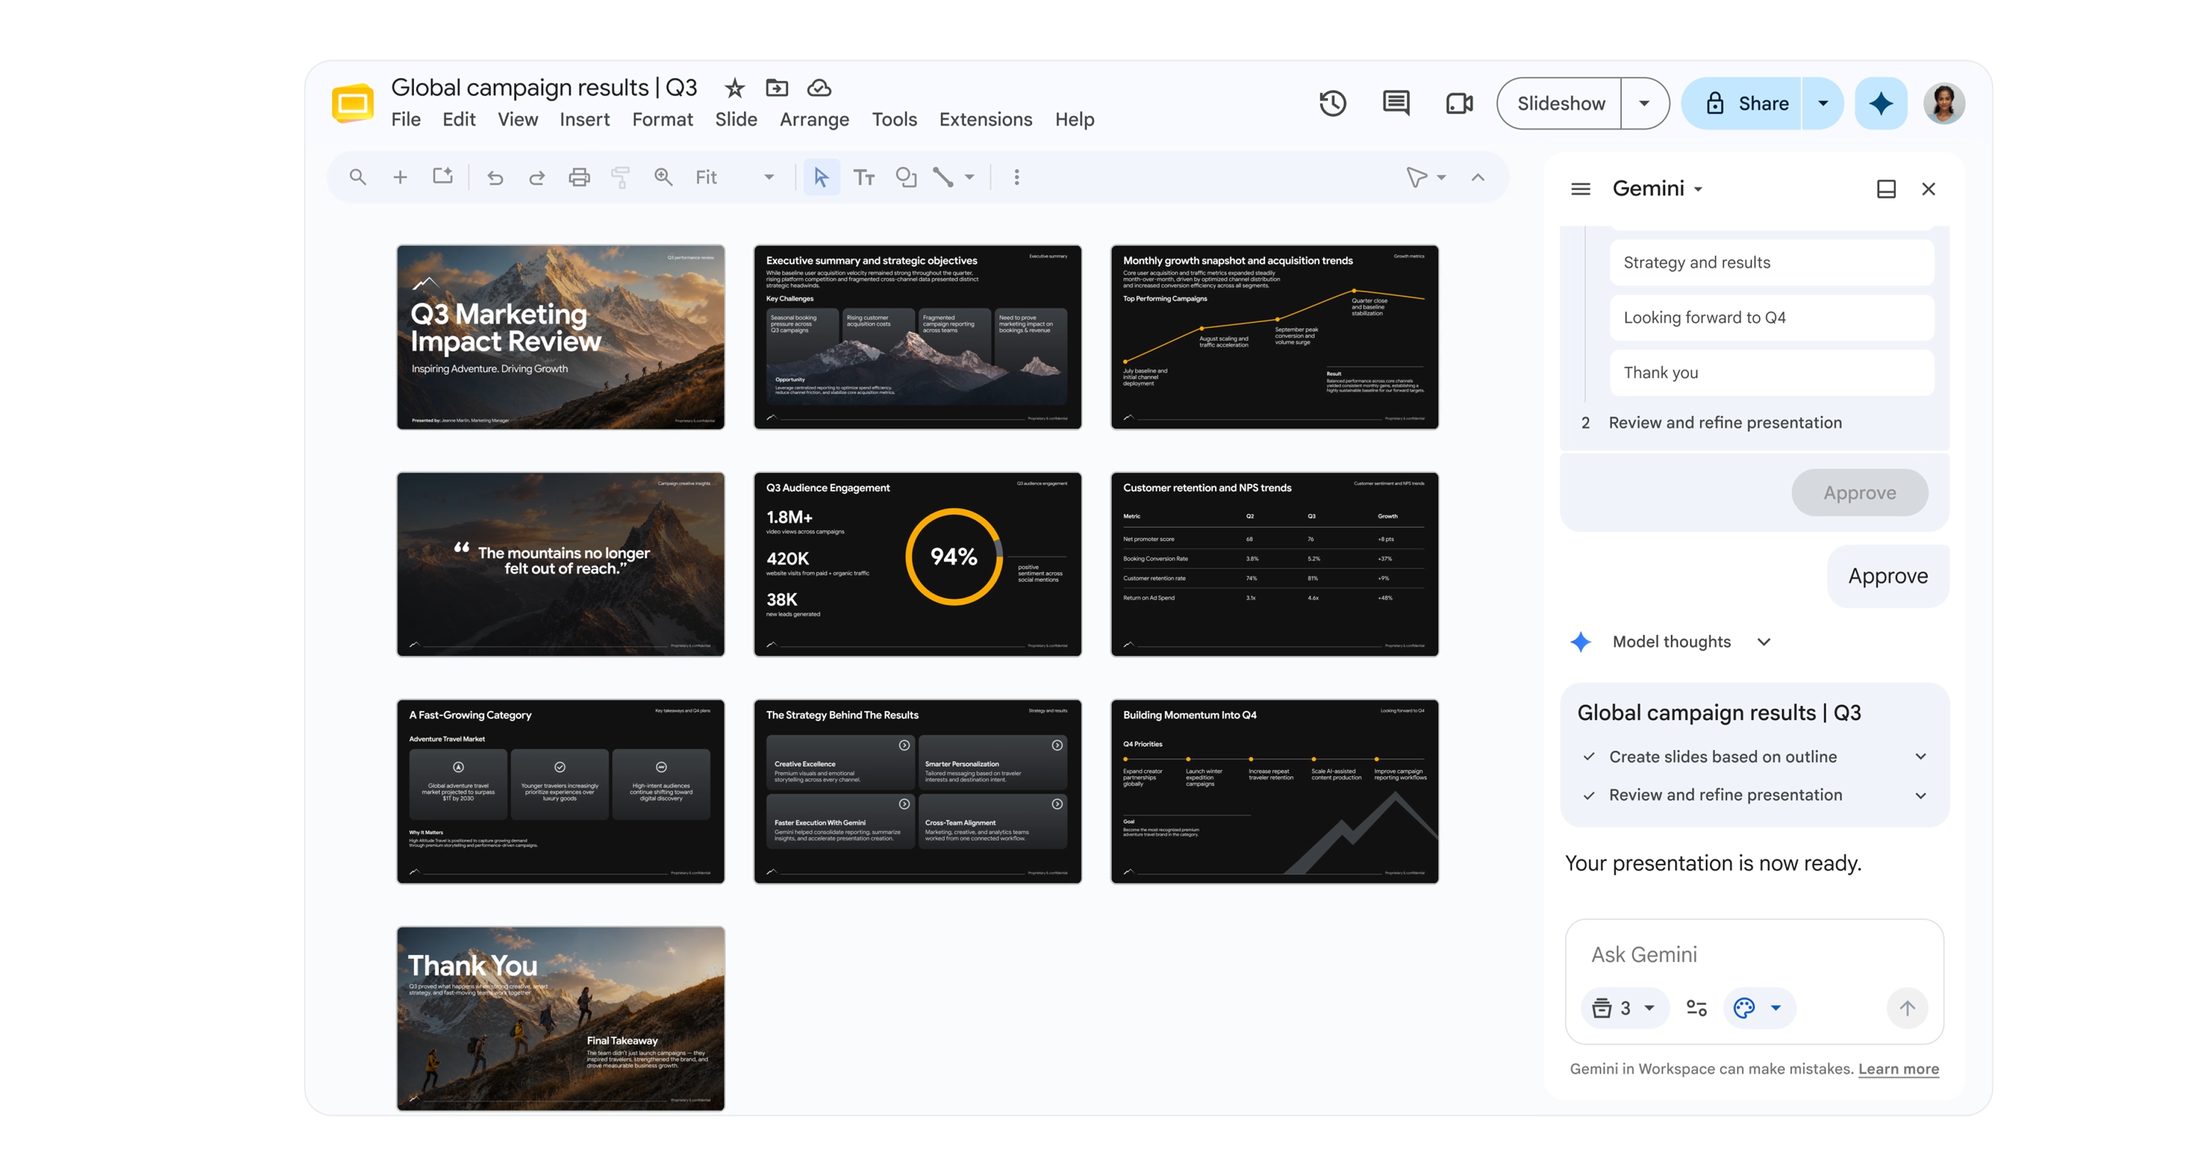Print the presentation
Image resolution: width=2200 pixels, height=1162 pixels.
(x=579, y=177)
